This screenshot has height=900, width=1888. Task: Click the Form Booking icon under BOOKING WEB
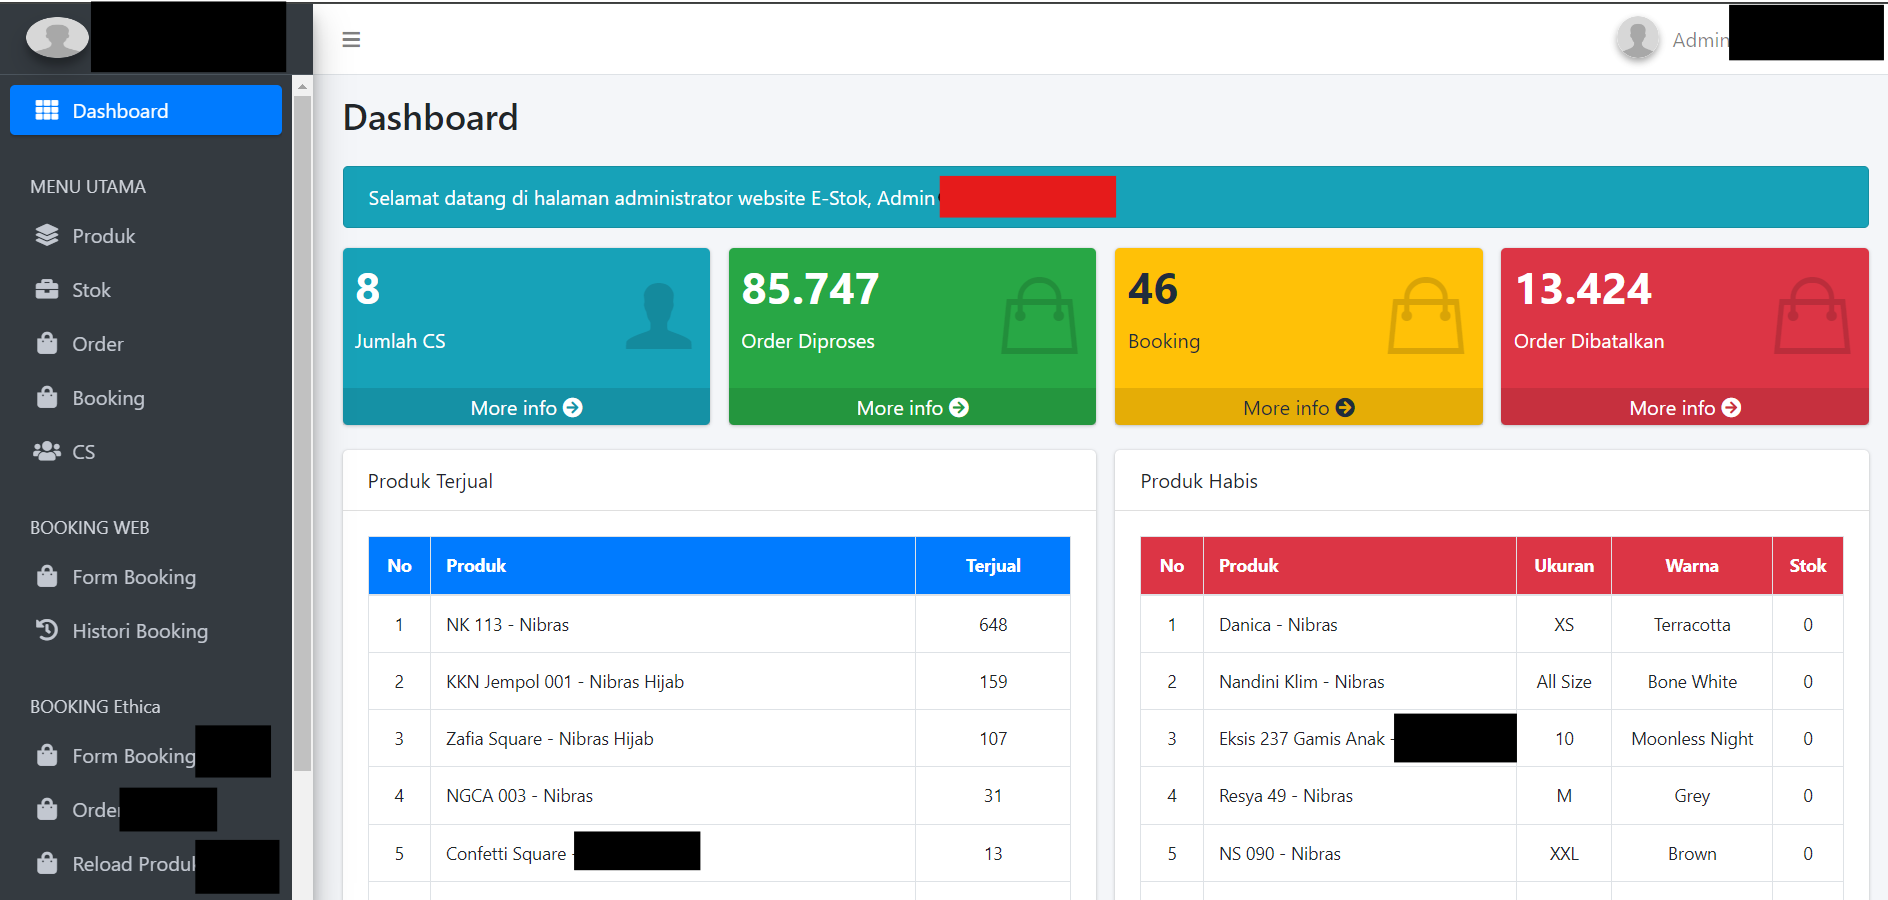tap(47, 577)
